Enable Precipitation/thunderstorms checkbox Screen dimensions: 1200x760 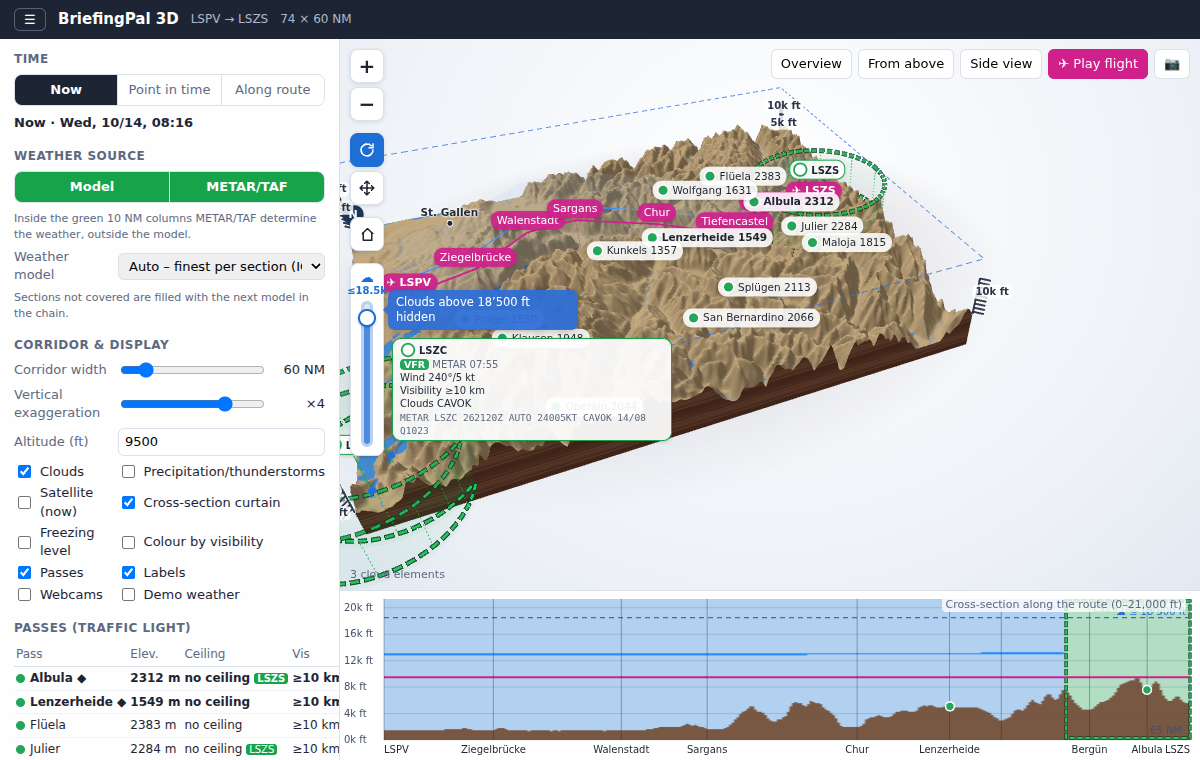tap(128, 471)
